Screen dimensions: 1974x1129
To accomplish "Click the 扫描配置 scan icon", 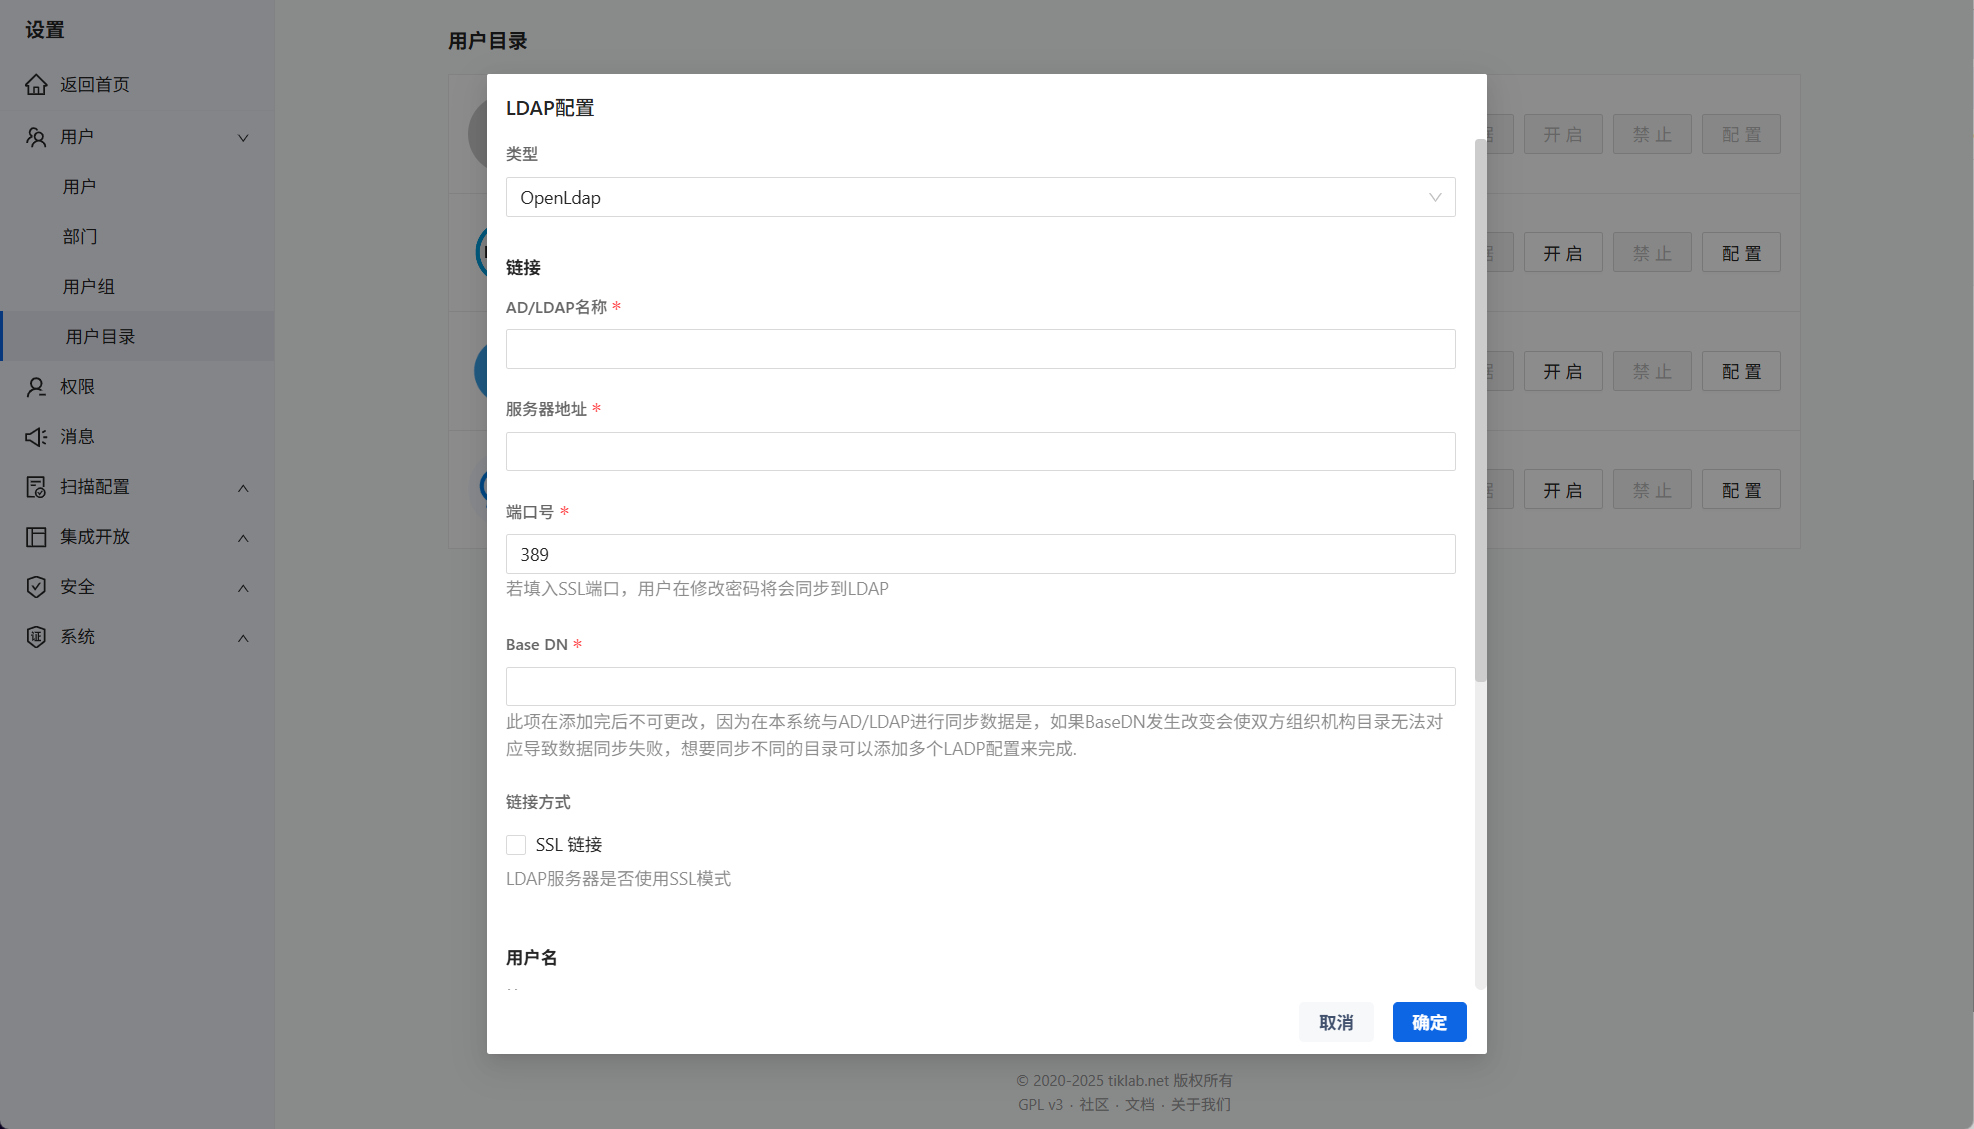I will click(36, 487).
